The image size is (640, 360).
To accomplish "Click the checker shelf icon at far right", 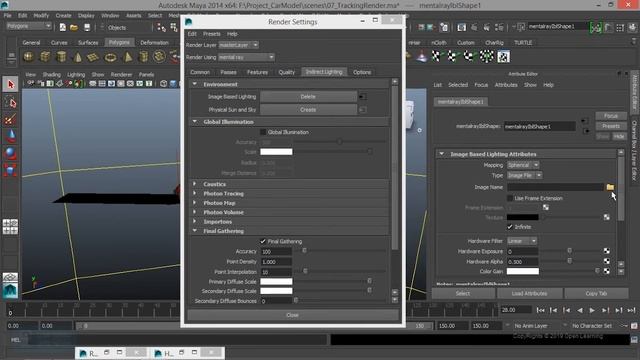I will click(x=503, y=57).
